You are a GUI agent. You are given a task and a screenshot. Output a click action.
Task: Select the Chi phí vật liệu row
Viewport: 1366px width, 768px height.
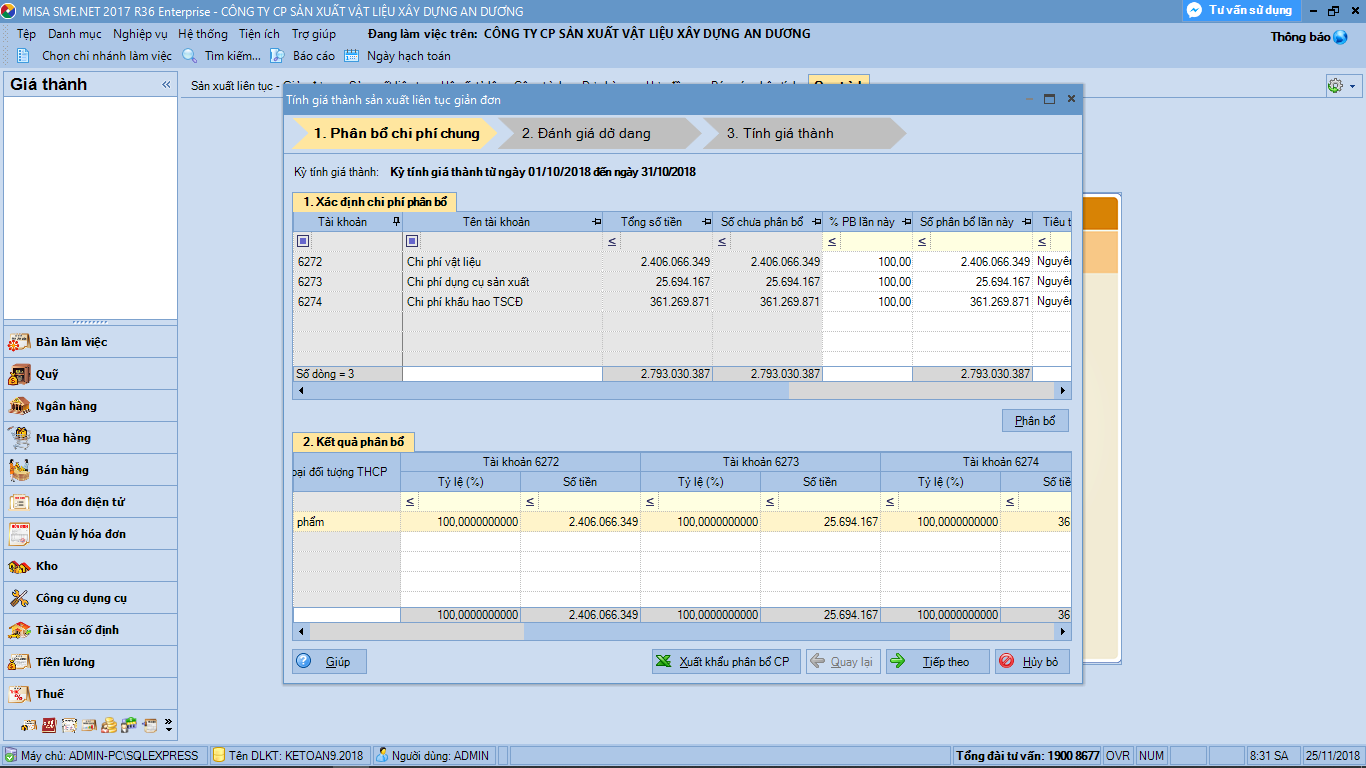coord(682,262)
